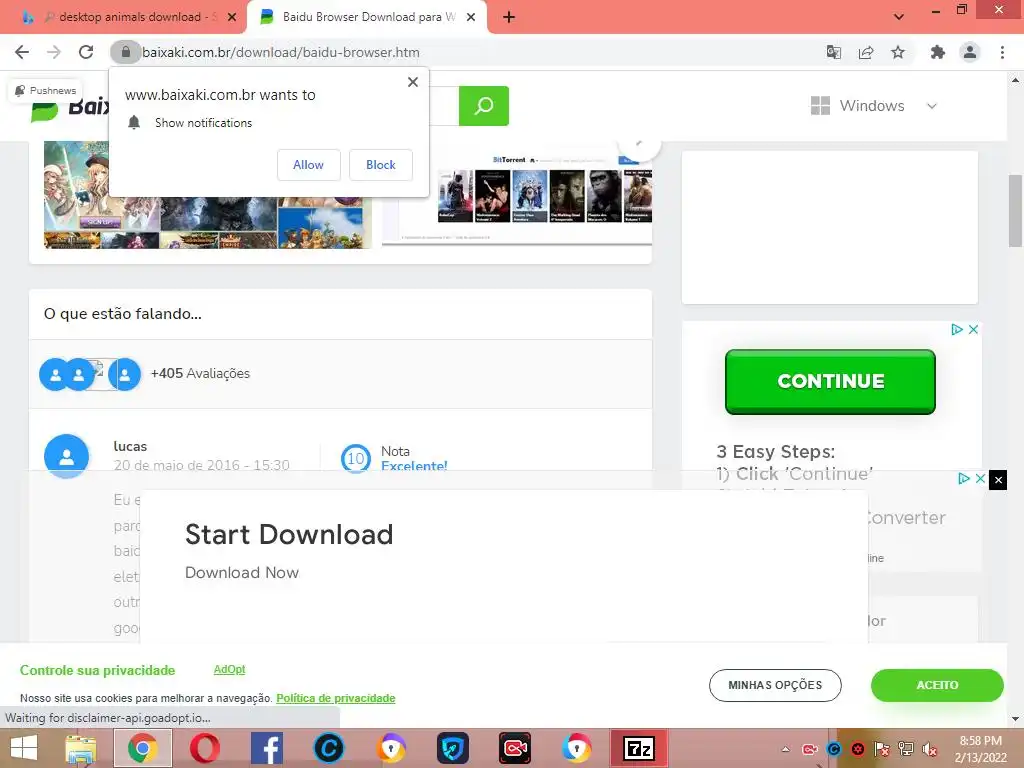
Task: Open site information lock icon
Action: (x=125, y=52)
